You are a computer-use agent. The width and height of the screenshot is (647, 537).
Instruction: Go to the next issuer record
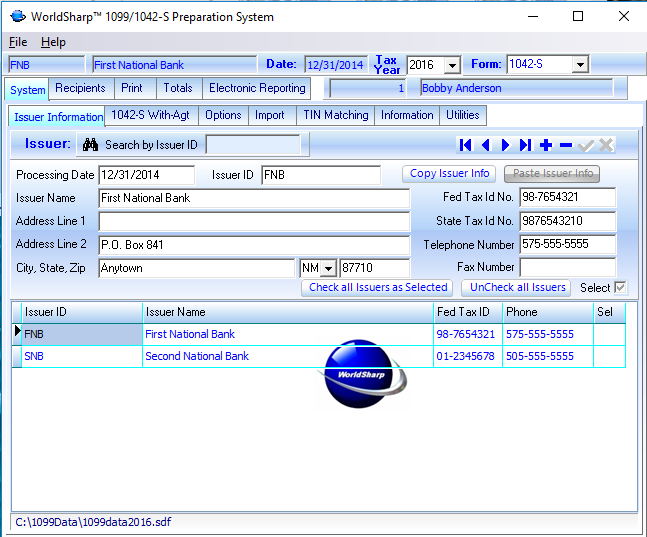[x=506, y=145]
